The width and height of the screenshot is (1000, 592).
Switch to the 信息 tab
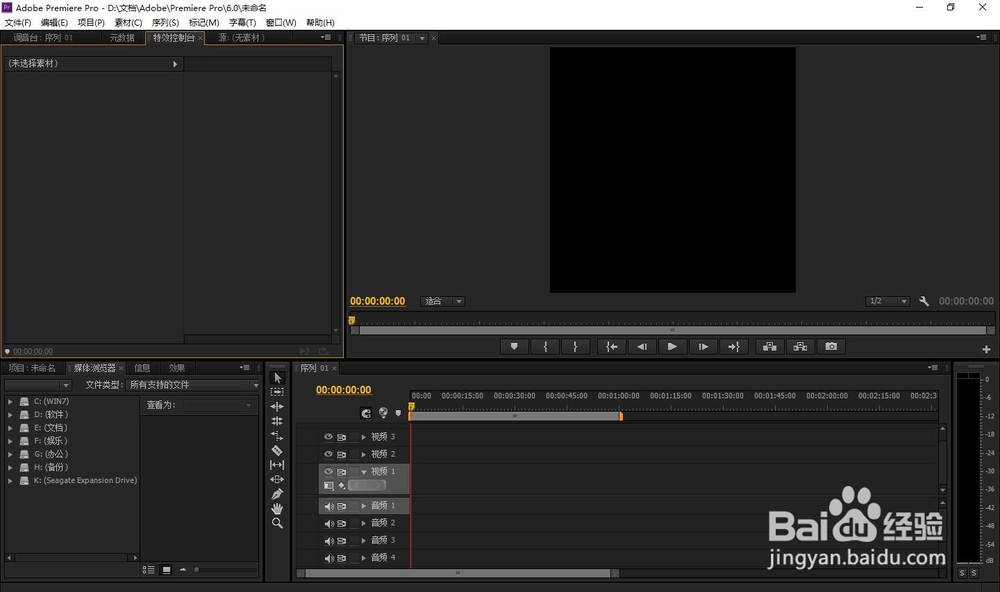pyautogui.click(x=142, y=368)
